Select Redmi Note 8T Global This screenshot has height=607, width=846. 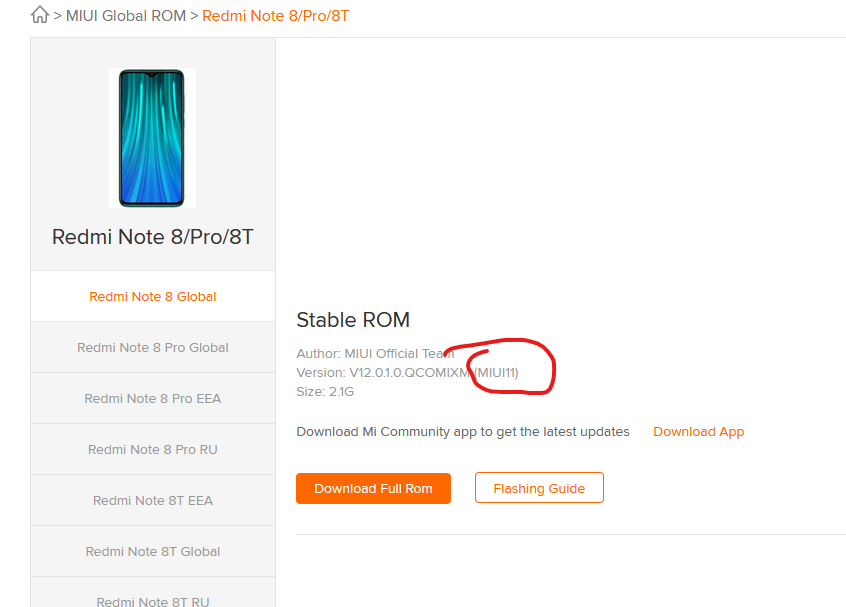(x=153, y=551)
